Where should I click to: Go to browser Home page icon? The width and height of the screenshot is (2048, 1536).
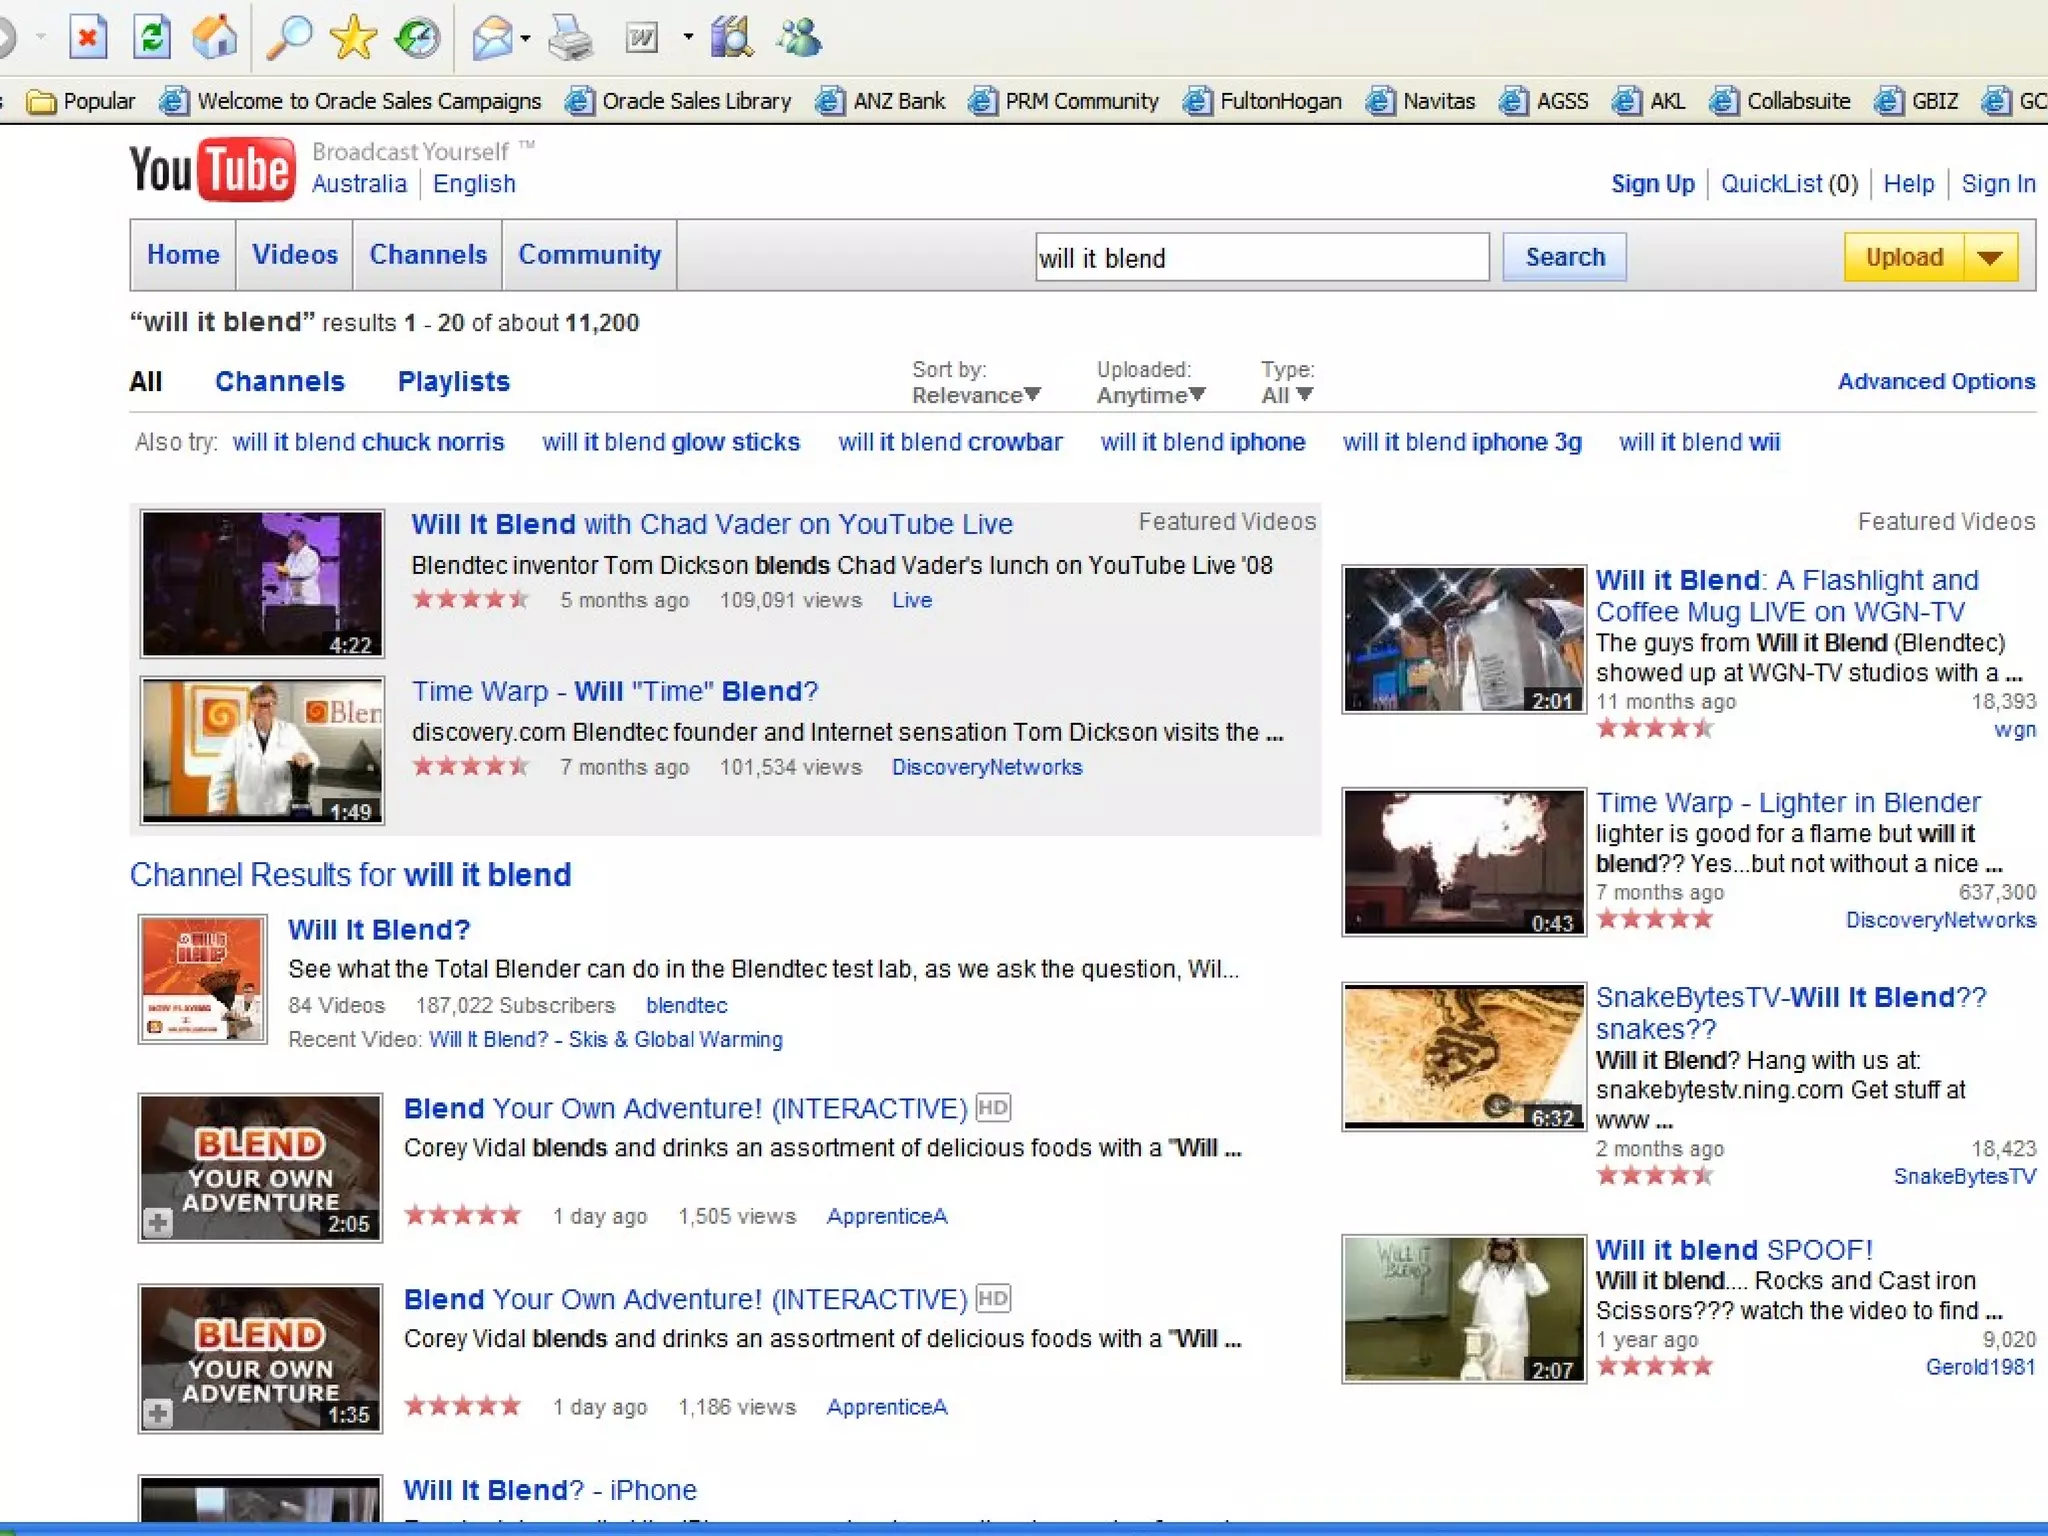pyautogui.click(x=215, y=38)
